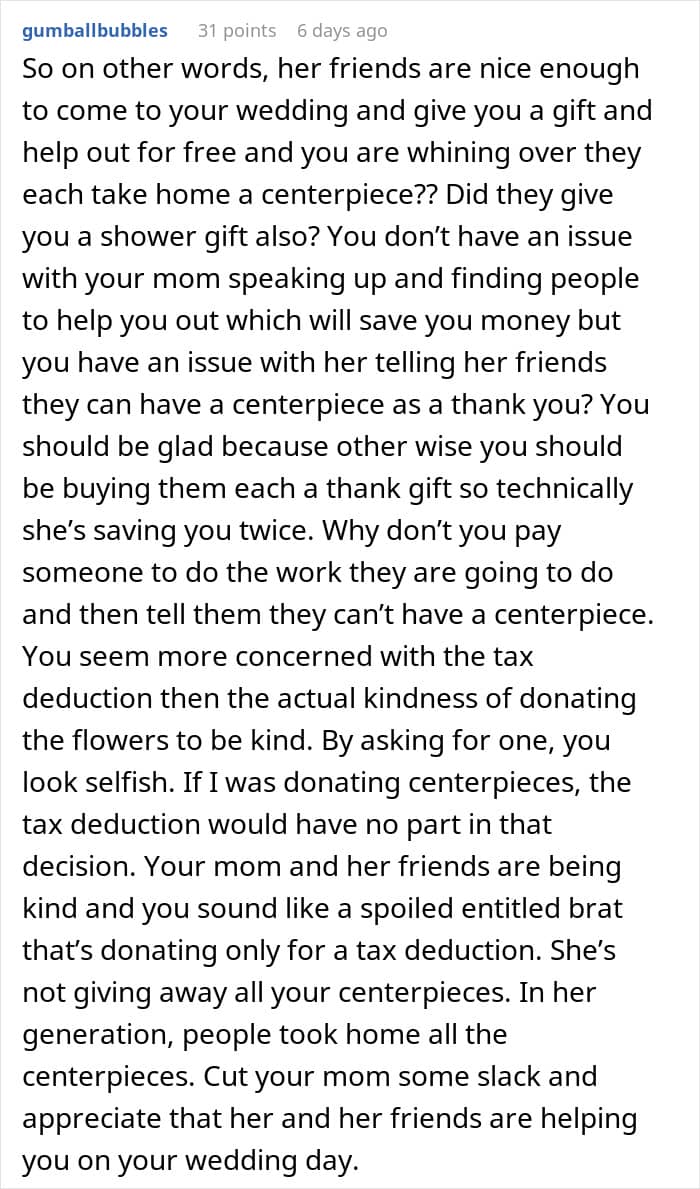Image resolution: width=700 pixels, height=1189 pixels.
Task: Click the words 'actual kindness'
Action: (x=343, y=698)
